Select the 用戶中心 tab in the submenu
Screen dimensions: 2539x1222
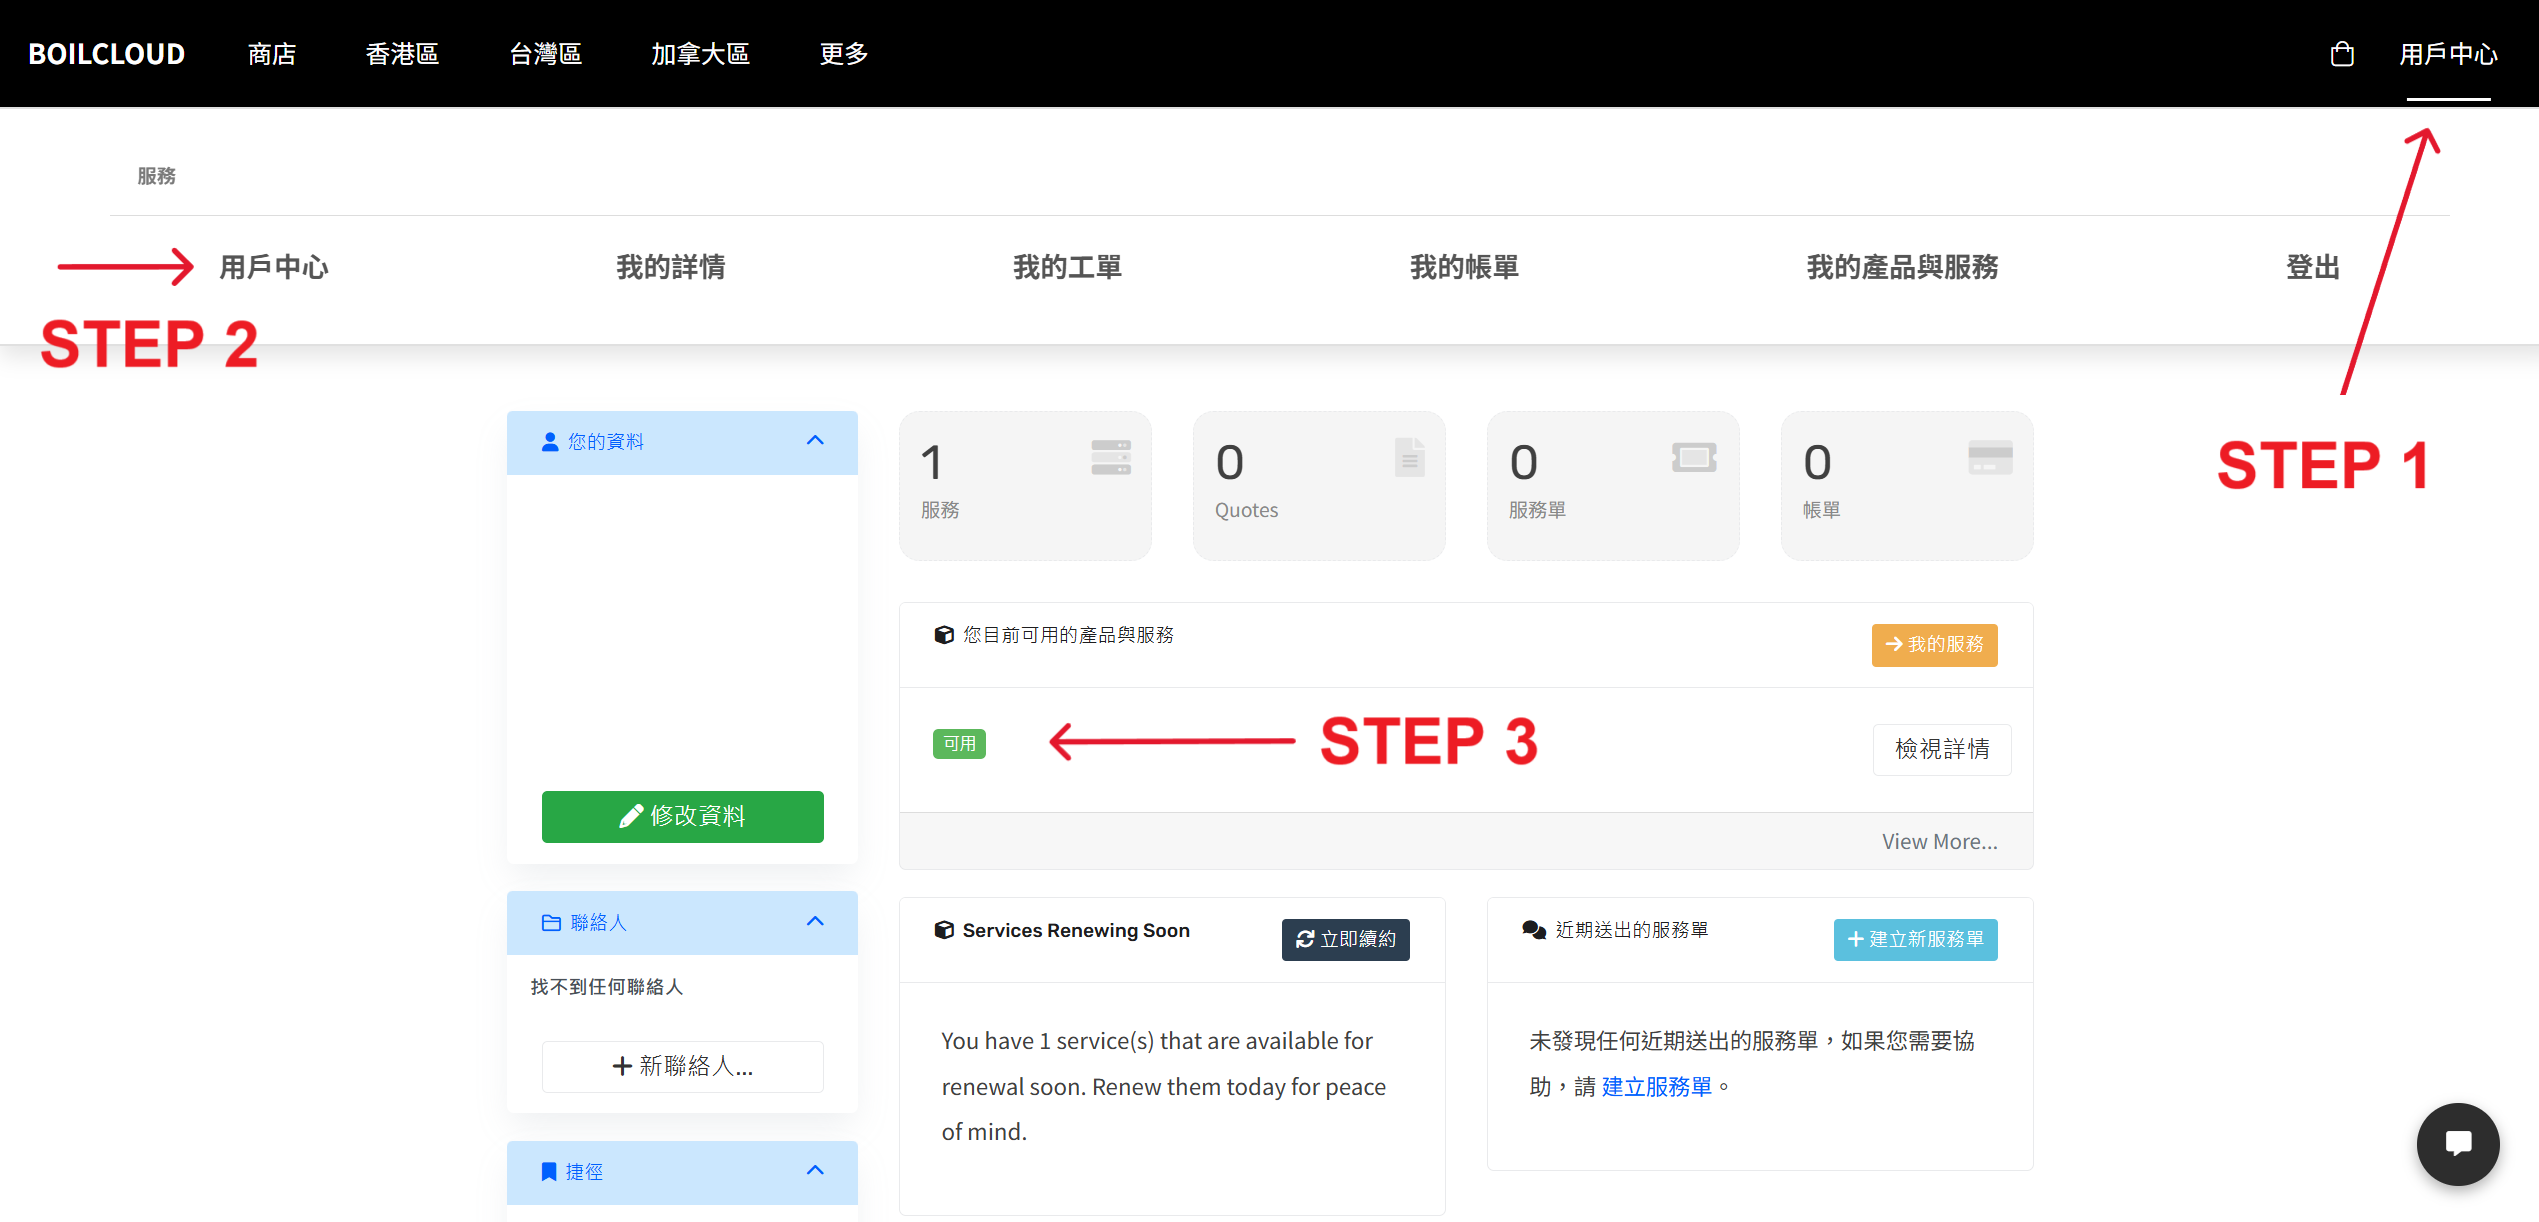274,267
